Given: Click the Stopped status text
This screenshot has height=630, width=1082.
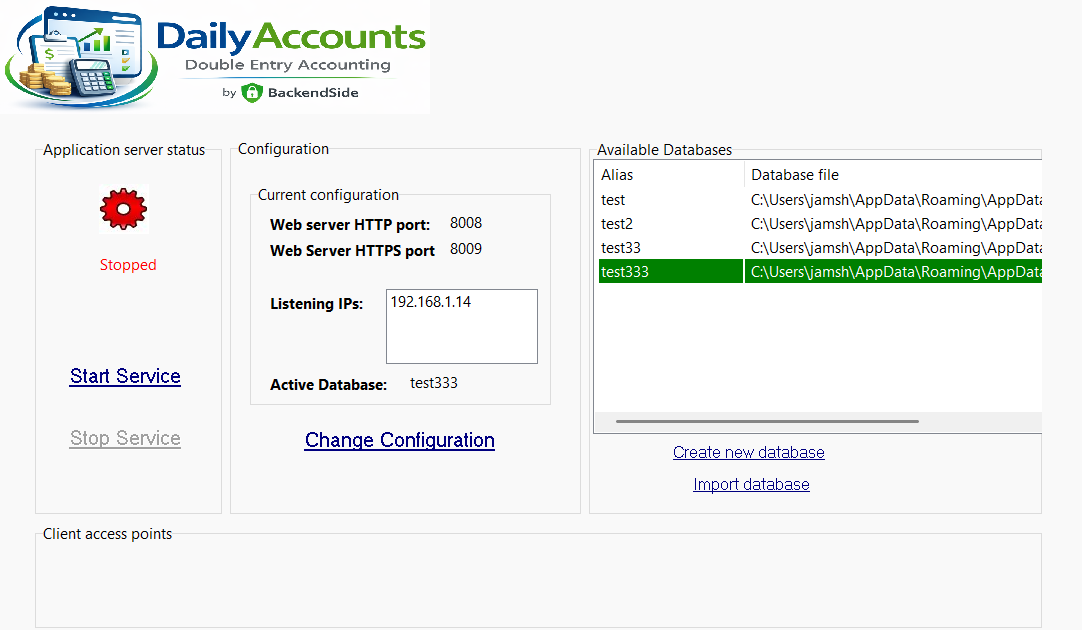Looking at the screenshot, I should (x=127, y=264).
